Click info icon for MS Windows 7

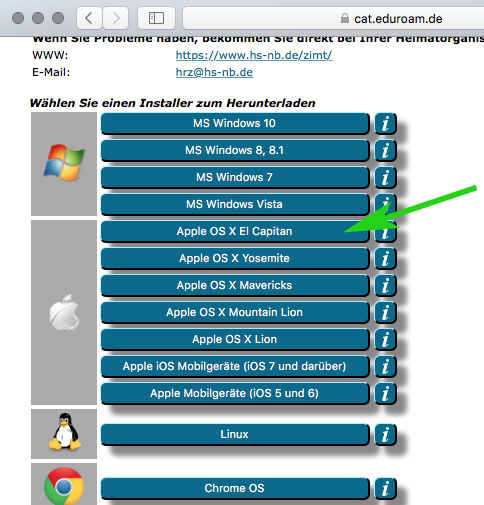pos(385,178)
